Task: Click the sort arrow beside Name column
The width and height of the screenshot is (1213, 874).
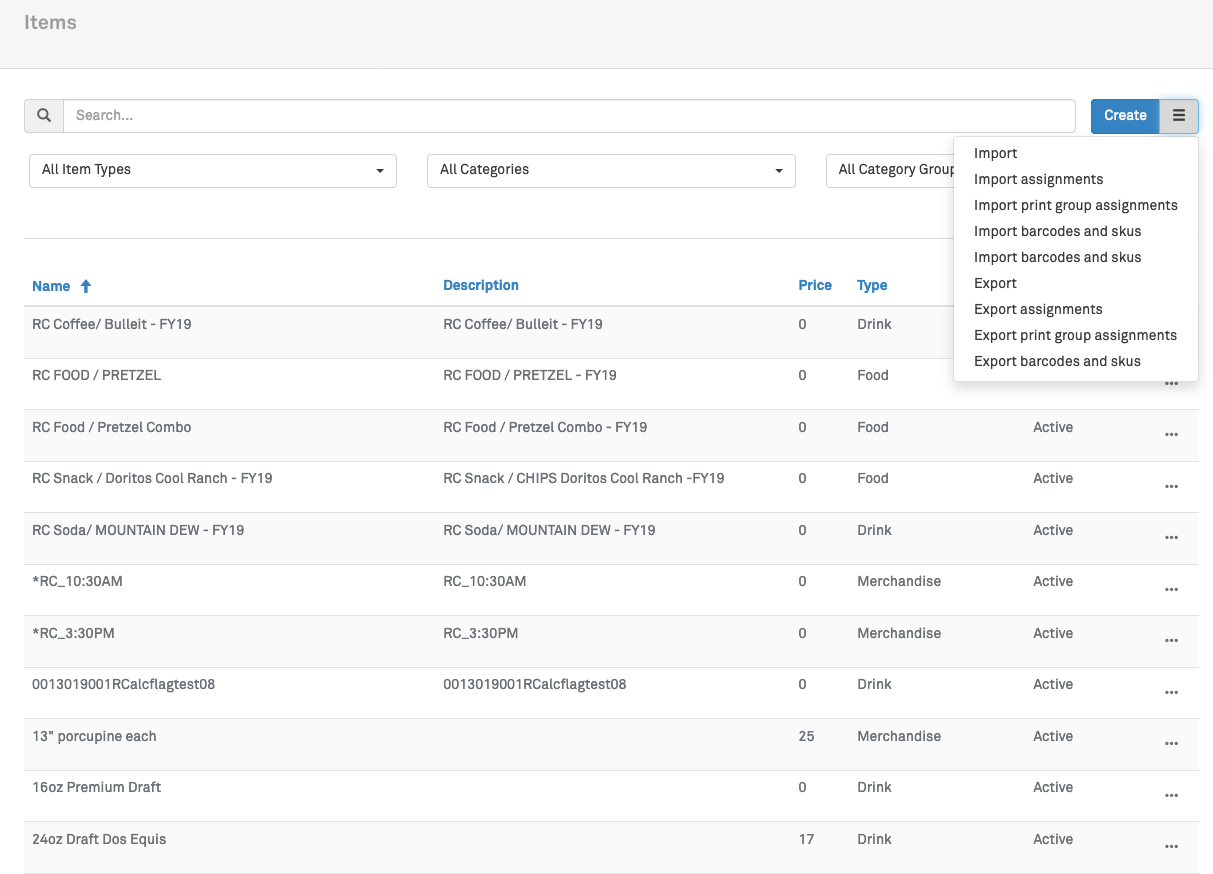Action: 86,286
